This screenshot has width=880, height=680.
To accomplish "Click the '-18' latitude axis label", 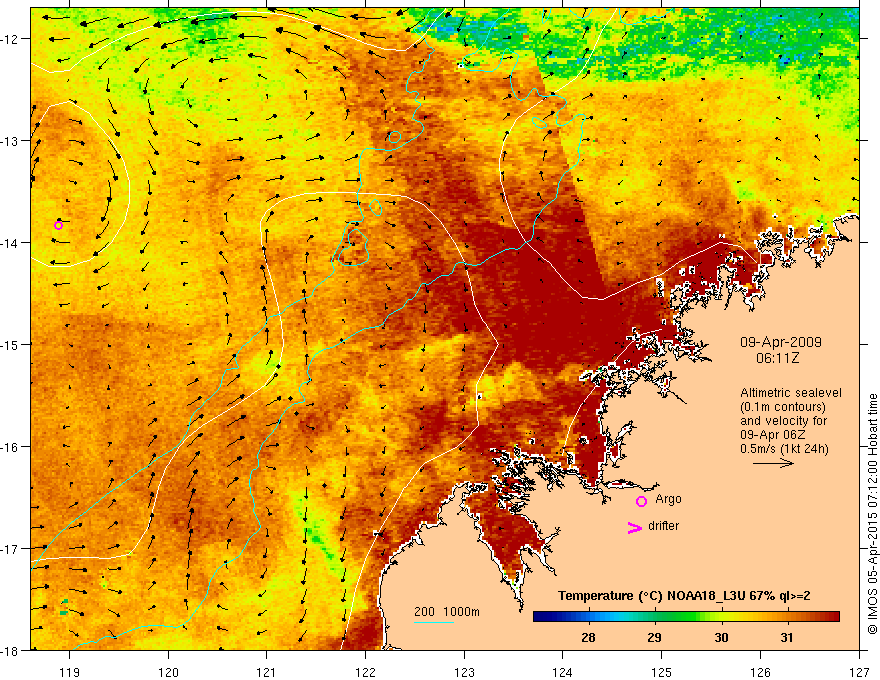I will (x=10, y=650).
